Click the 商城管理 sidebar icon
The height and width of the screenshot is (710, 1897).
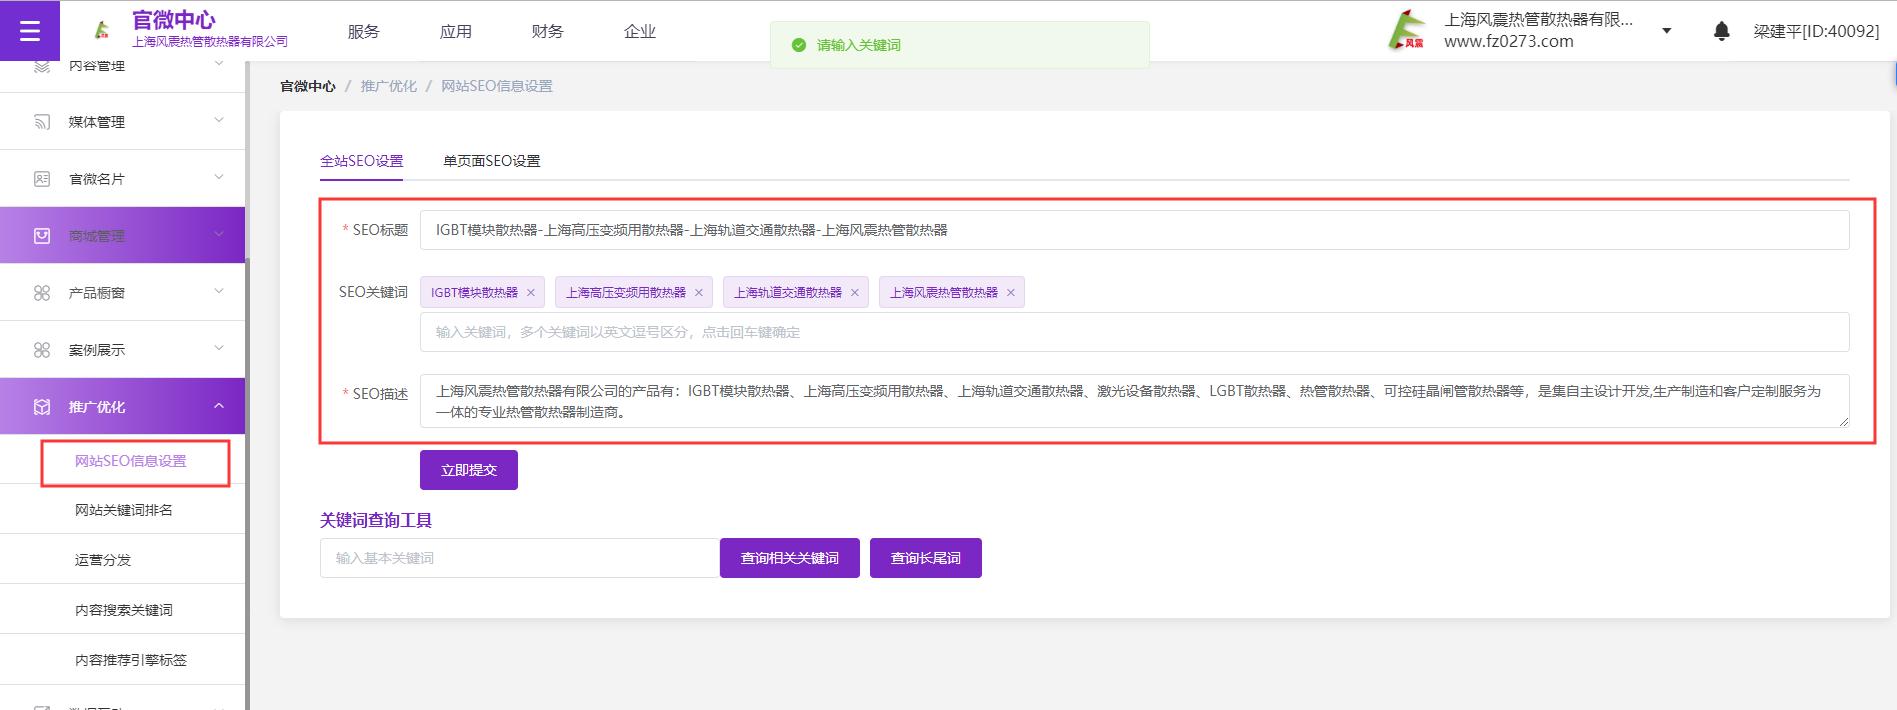[42, 236]
